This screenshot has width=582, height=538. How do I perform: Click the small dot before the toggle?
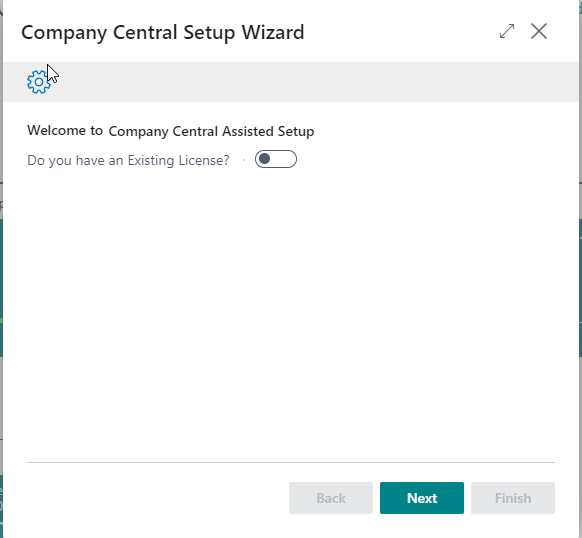[244, 160]
